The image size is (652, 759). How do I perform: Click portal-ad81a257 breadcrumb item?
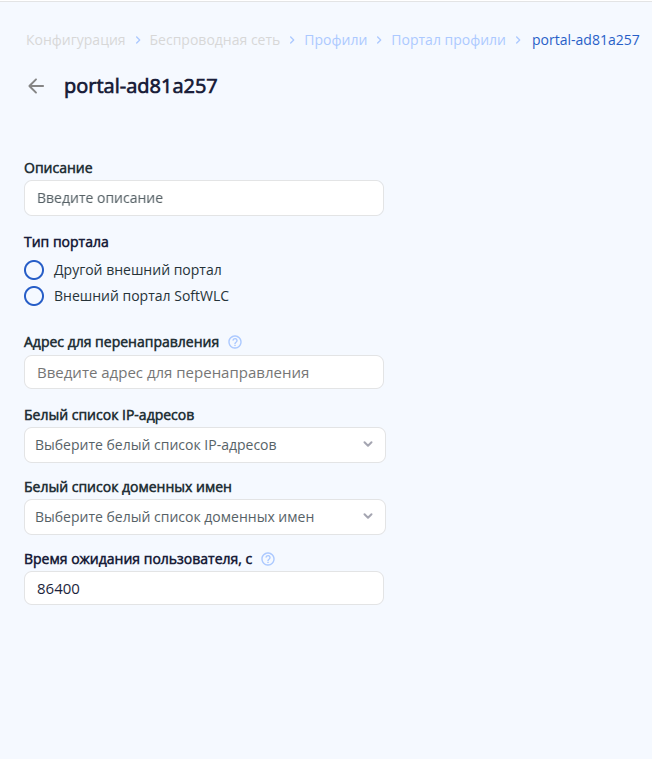click(586, 40)
